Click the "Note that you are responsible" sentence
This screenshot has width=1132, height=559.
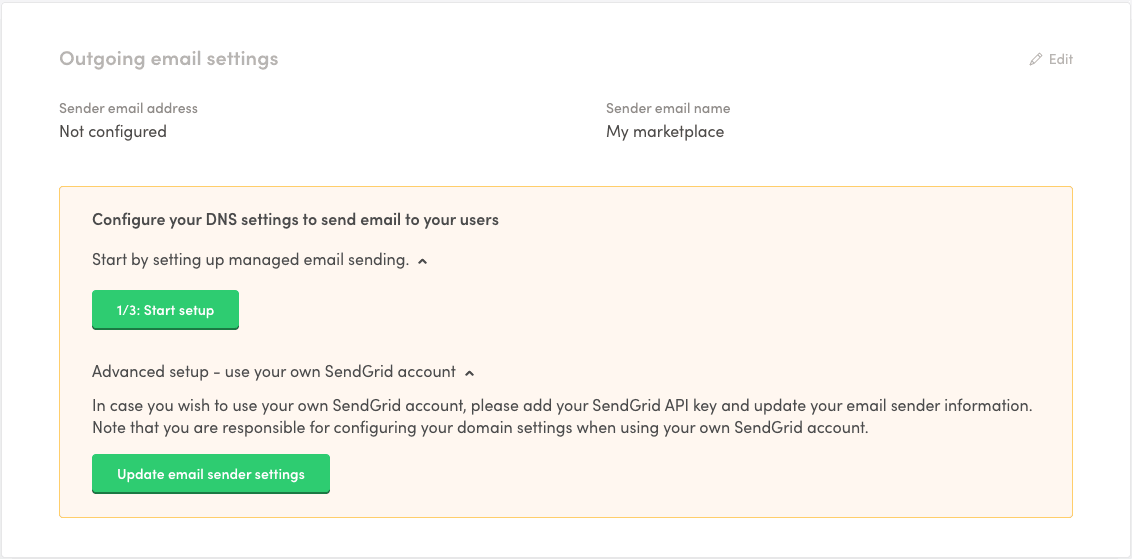pyautogui.click(x=480, y=428)
